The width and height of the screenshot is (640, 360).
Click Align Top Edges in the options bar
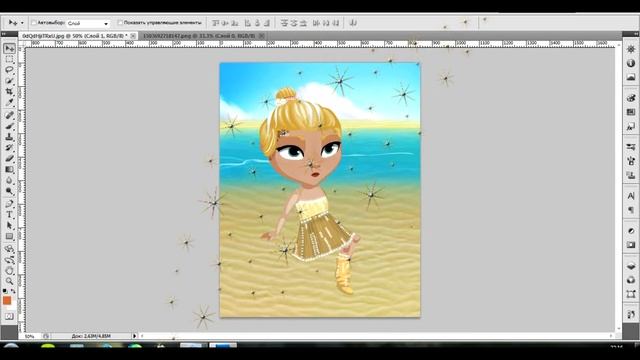(x=216, y=23)
